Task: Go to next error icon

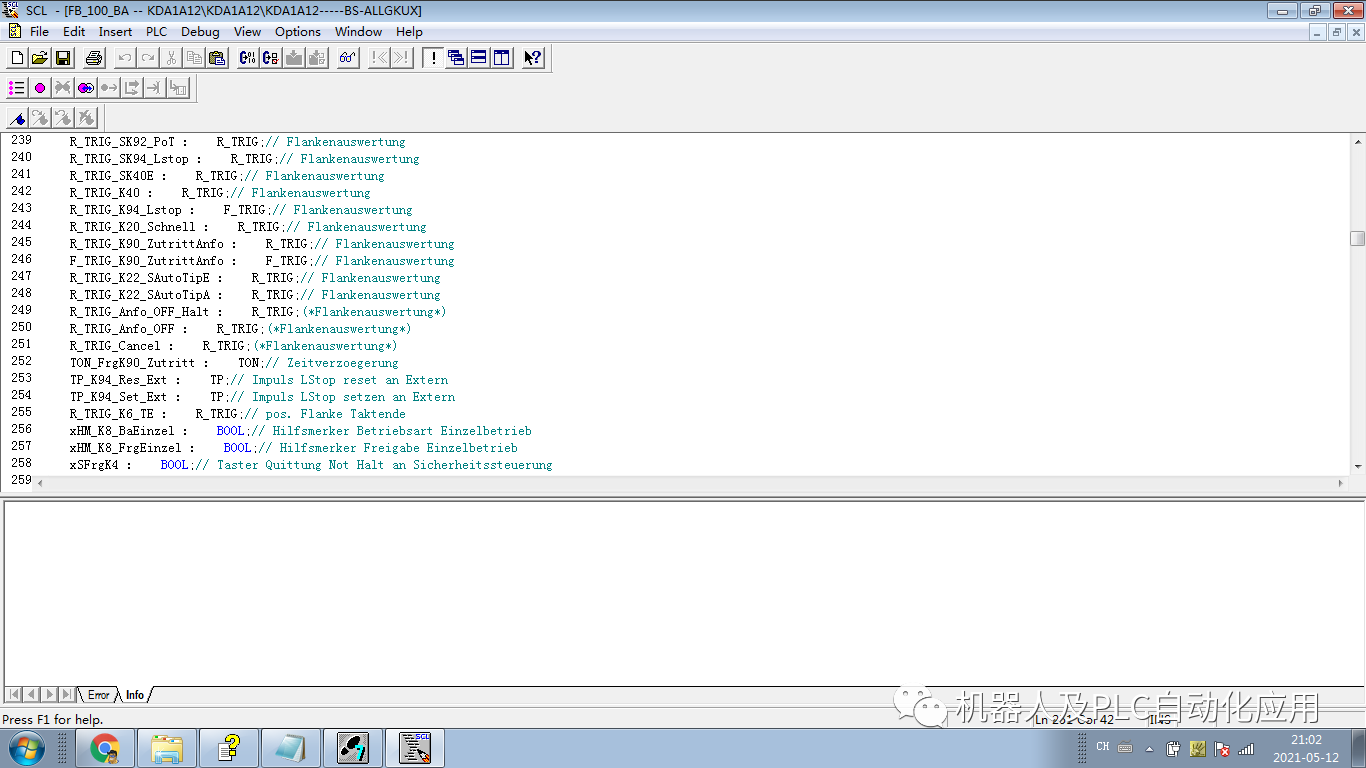Action: pyautogui.click(x=401, y=58)
